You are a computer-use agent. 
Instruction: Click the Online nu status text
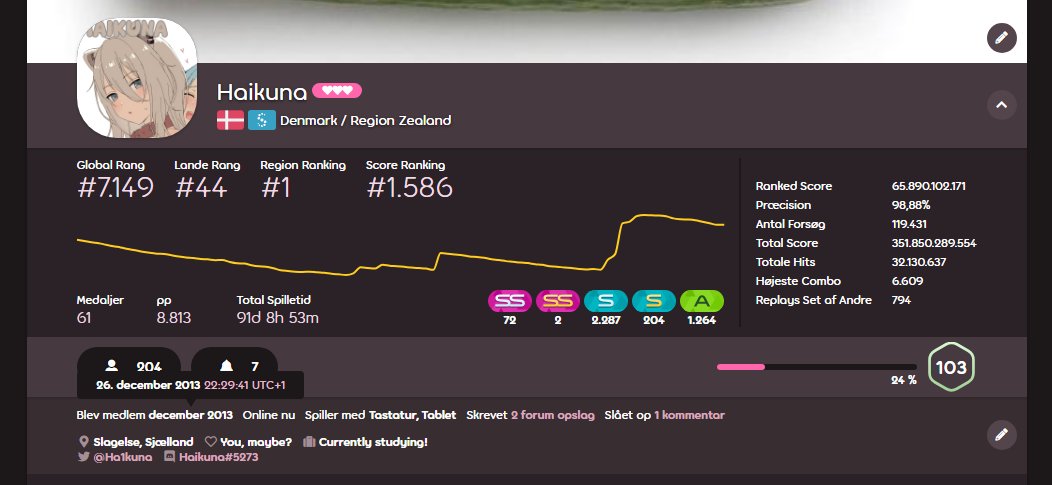click(269, 415)
